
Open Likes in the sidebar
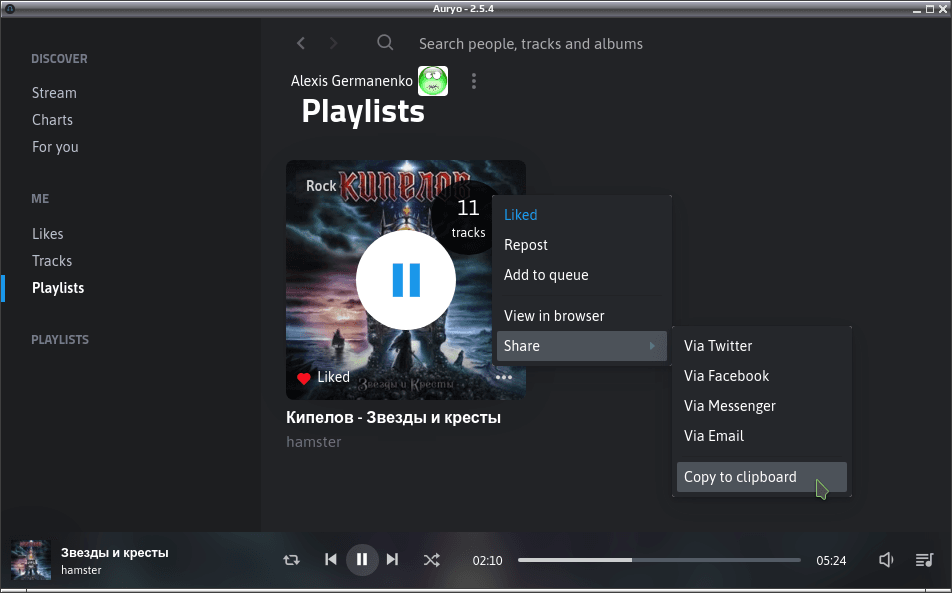pyautogui.click(x=47, y=234)
